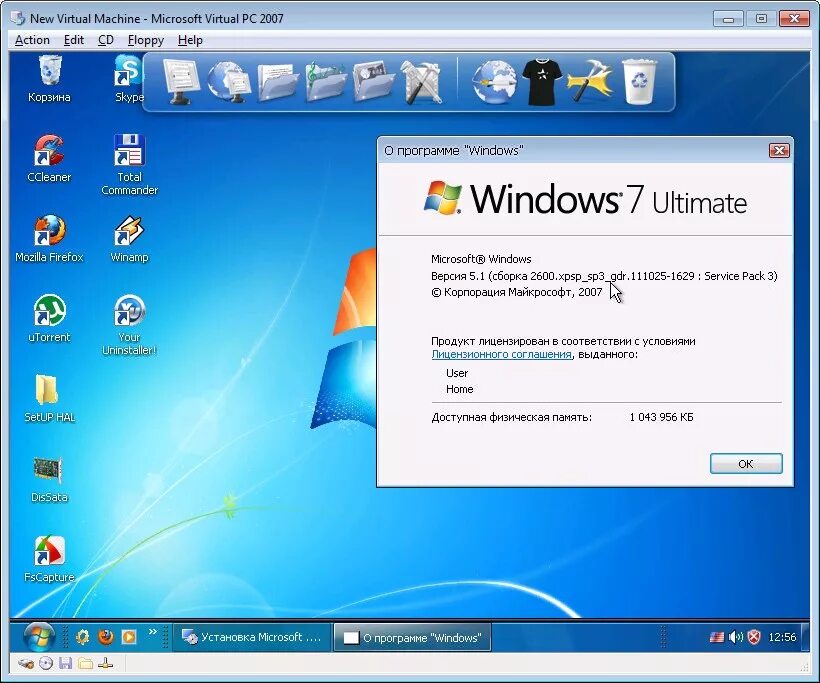This screenshot has width=820, height=683.
Task: Open the dock's documents folder icon
Action: pos(278,82)
